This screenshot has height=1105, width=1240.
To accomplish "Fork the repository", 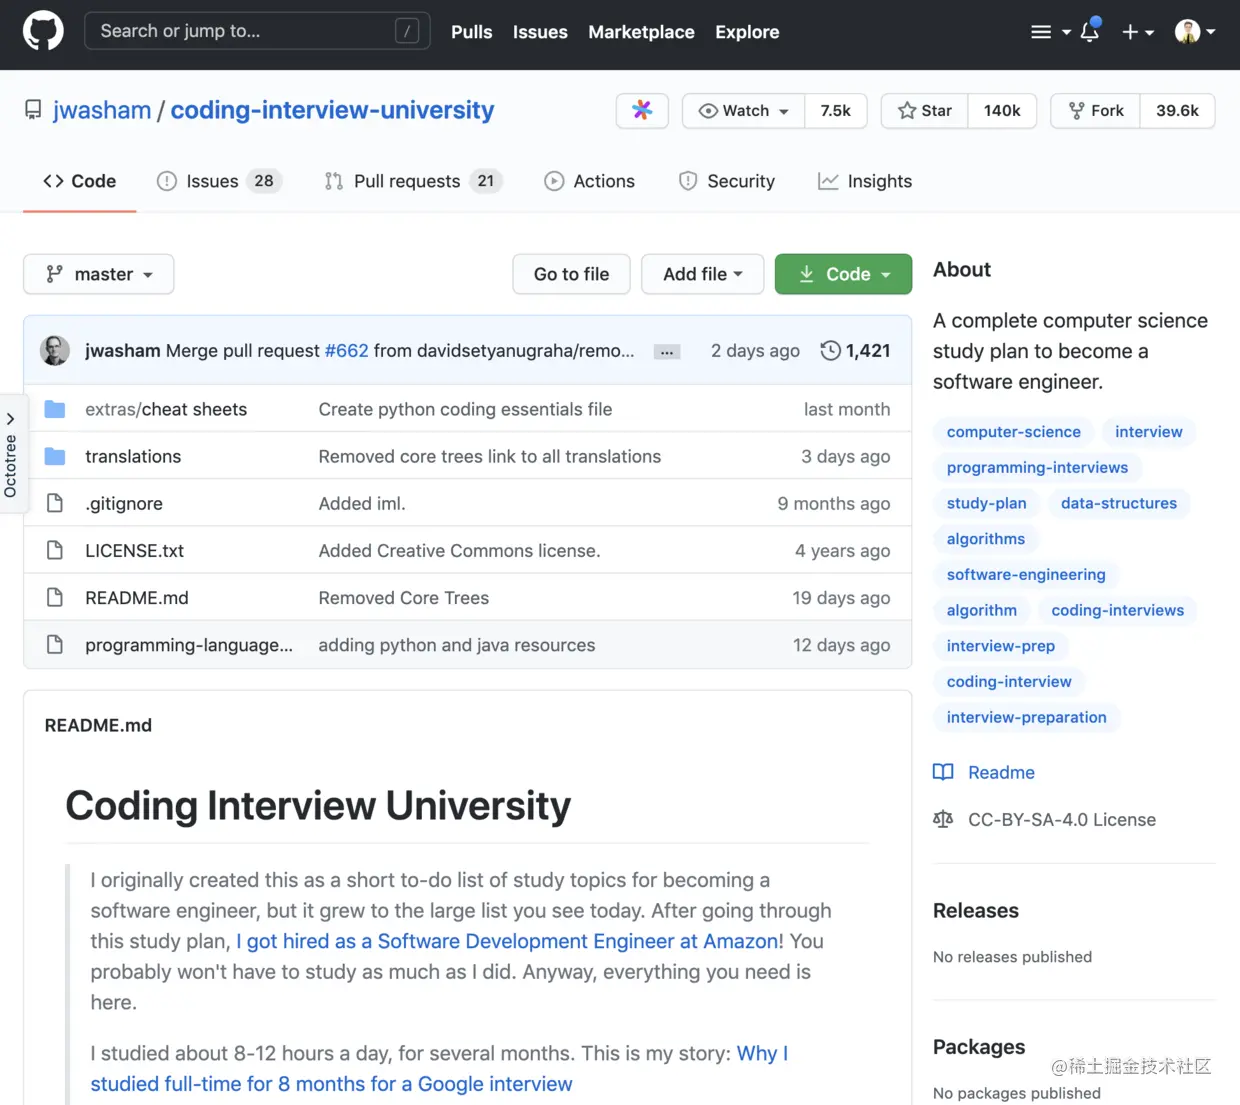I will click(x=1096, y=110).
